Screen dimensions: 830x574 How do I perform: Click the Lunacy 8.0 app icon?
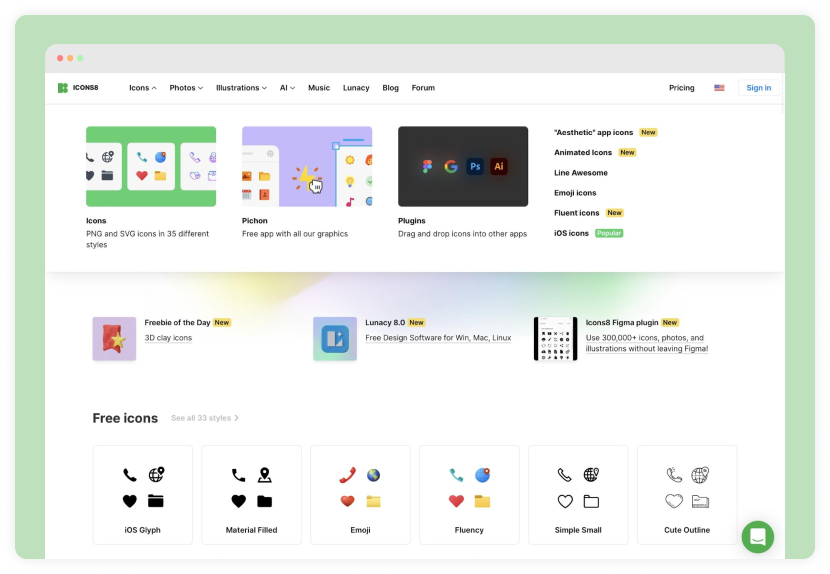point(335,339)
